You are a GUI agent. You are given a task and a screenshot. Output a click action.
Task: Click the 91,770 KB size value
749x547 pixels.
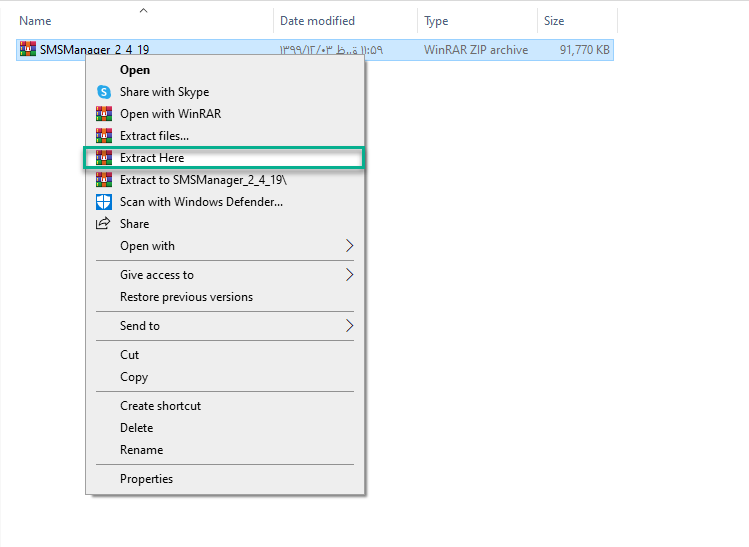[585, 50]
